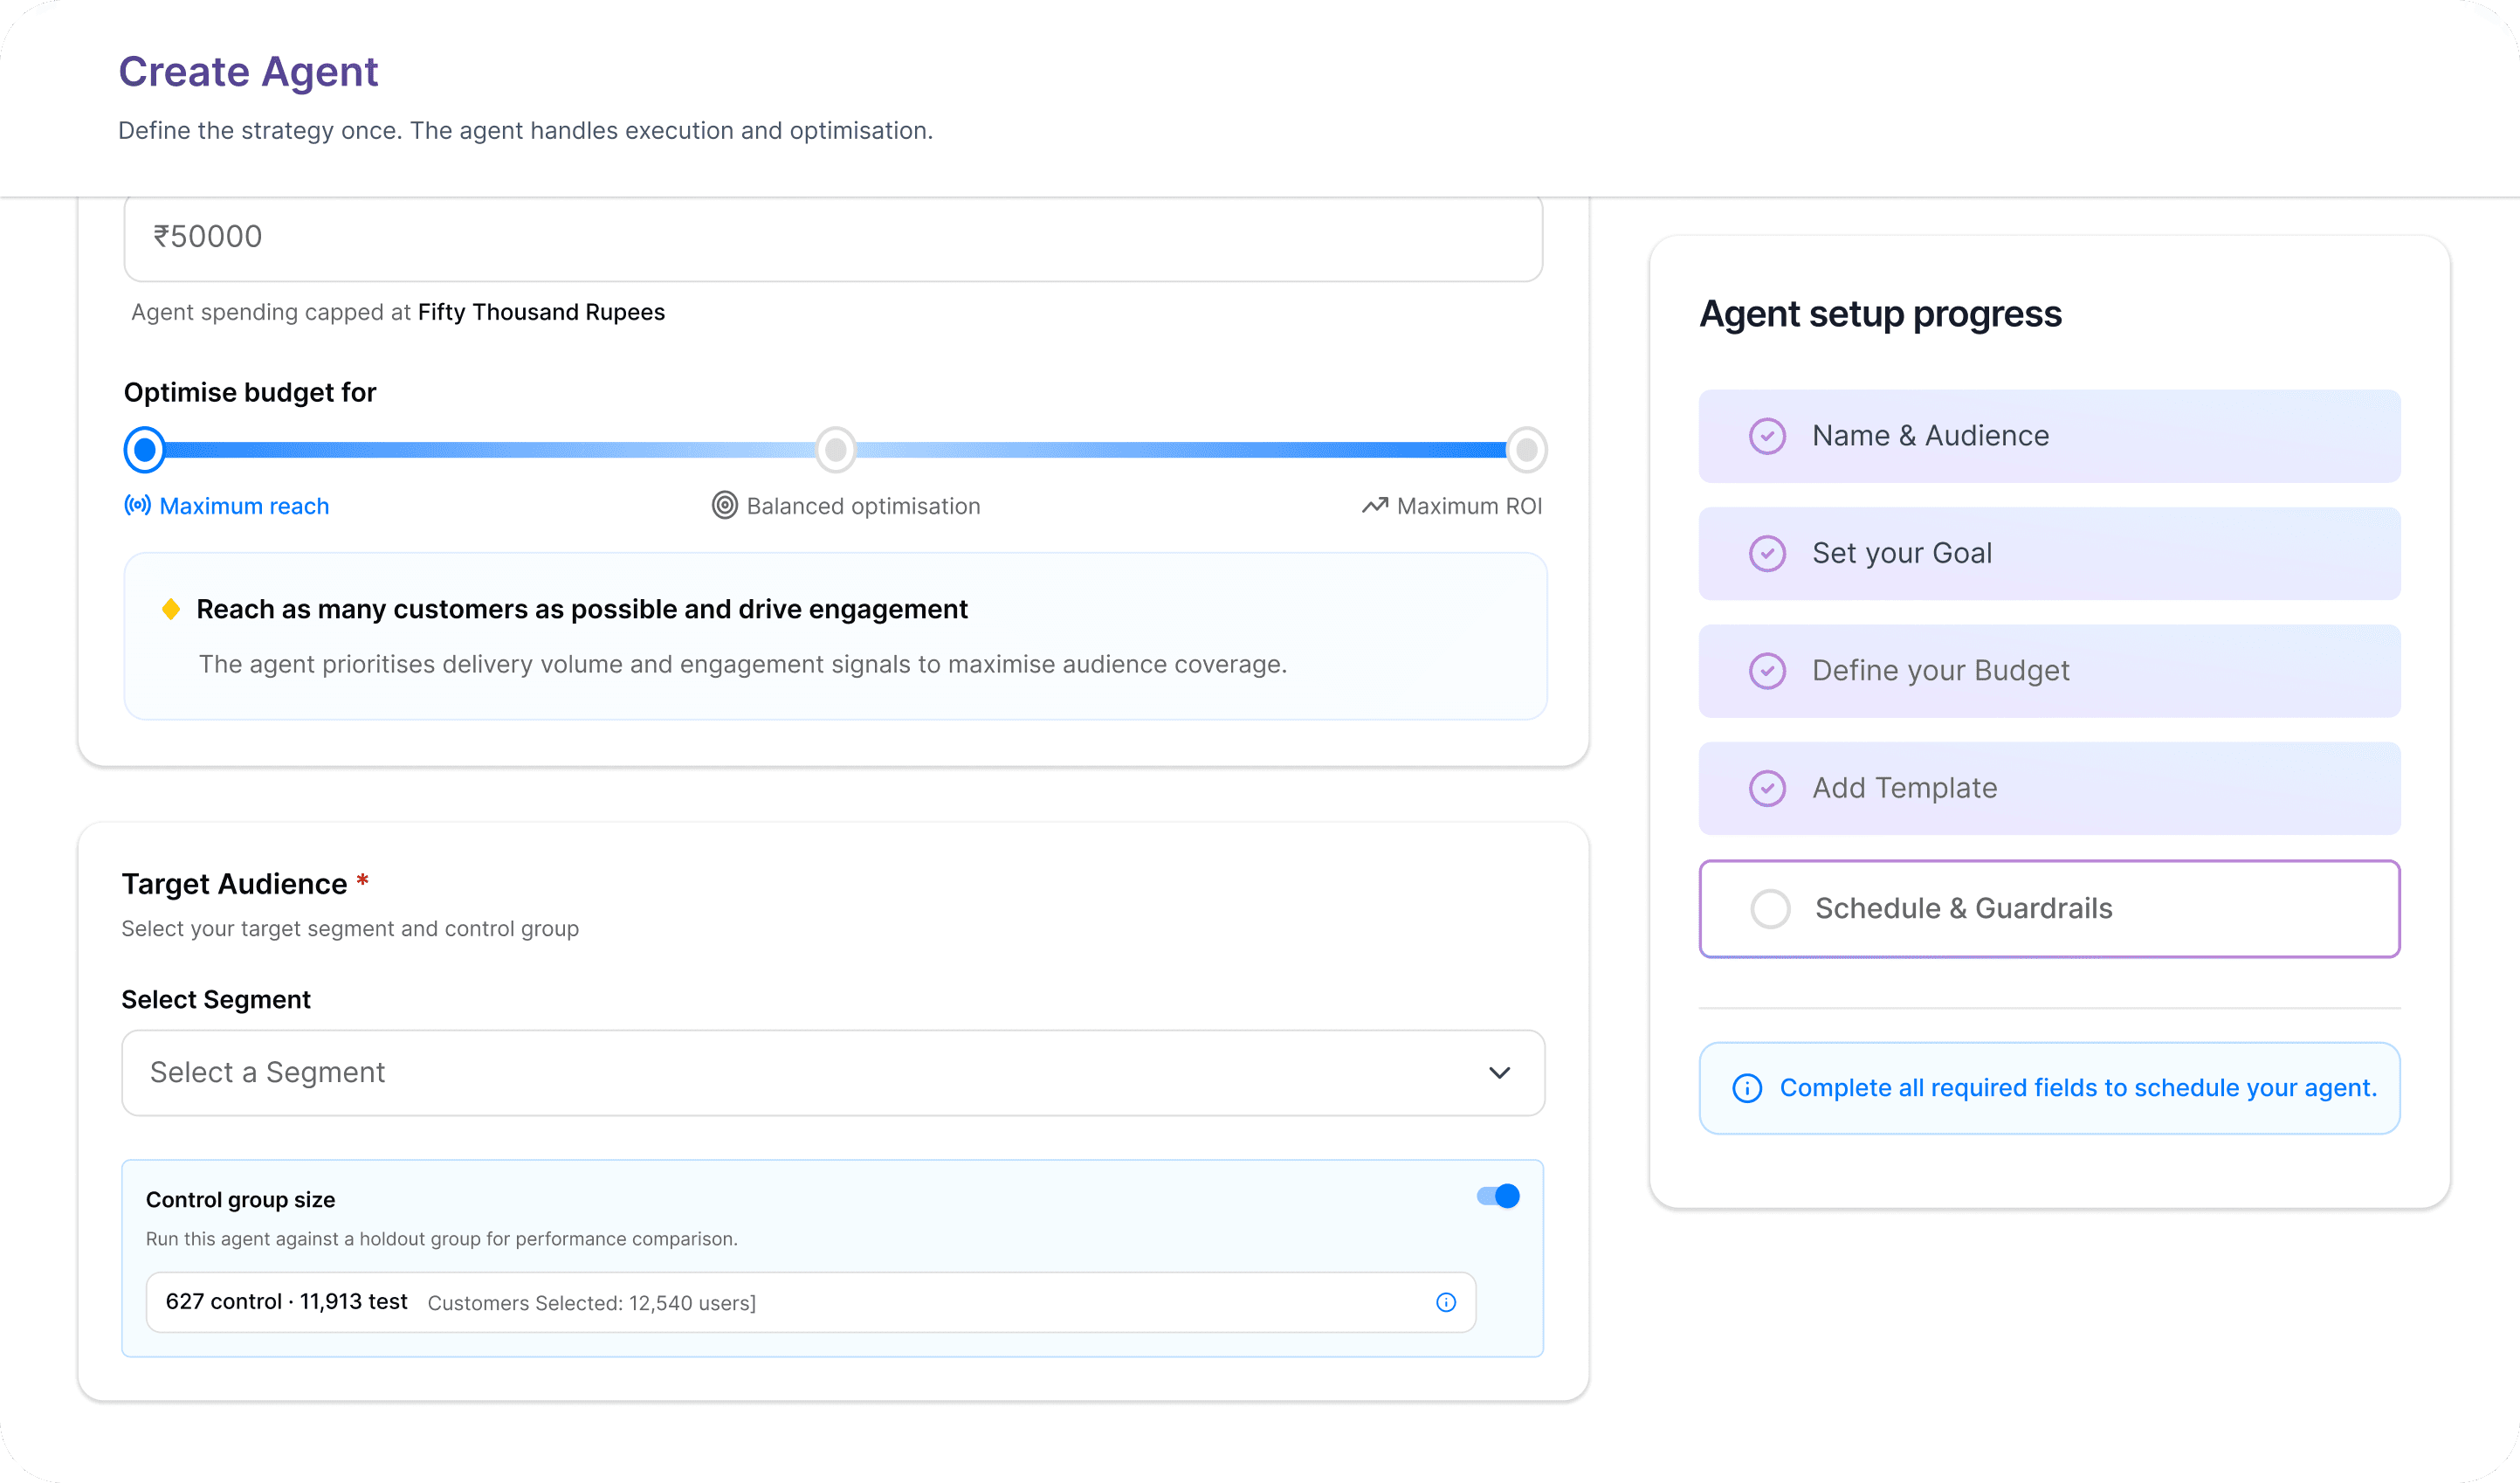
Task: Click the Maximum ROI label
Action: pyautogui.click(x=1469, y=506)
